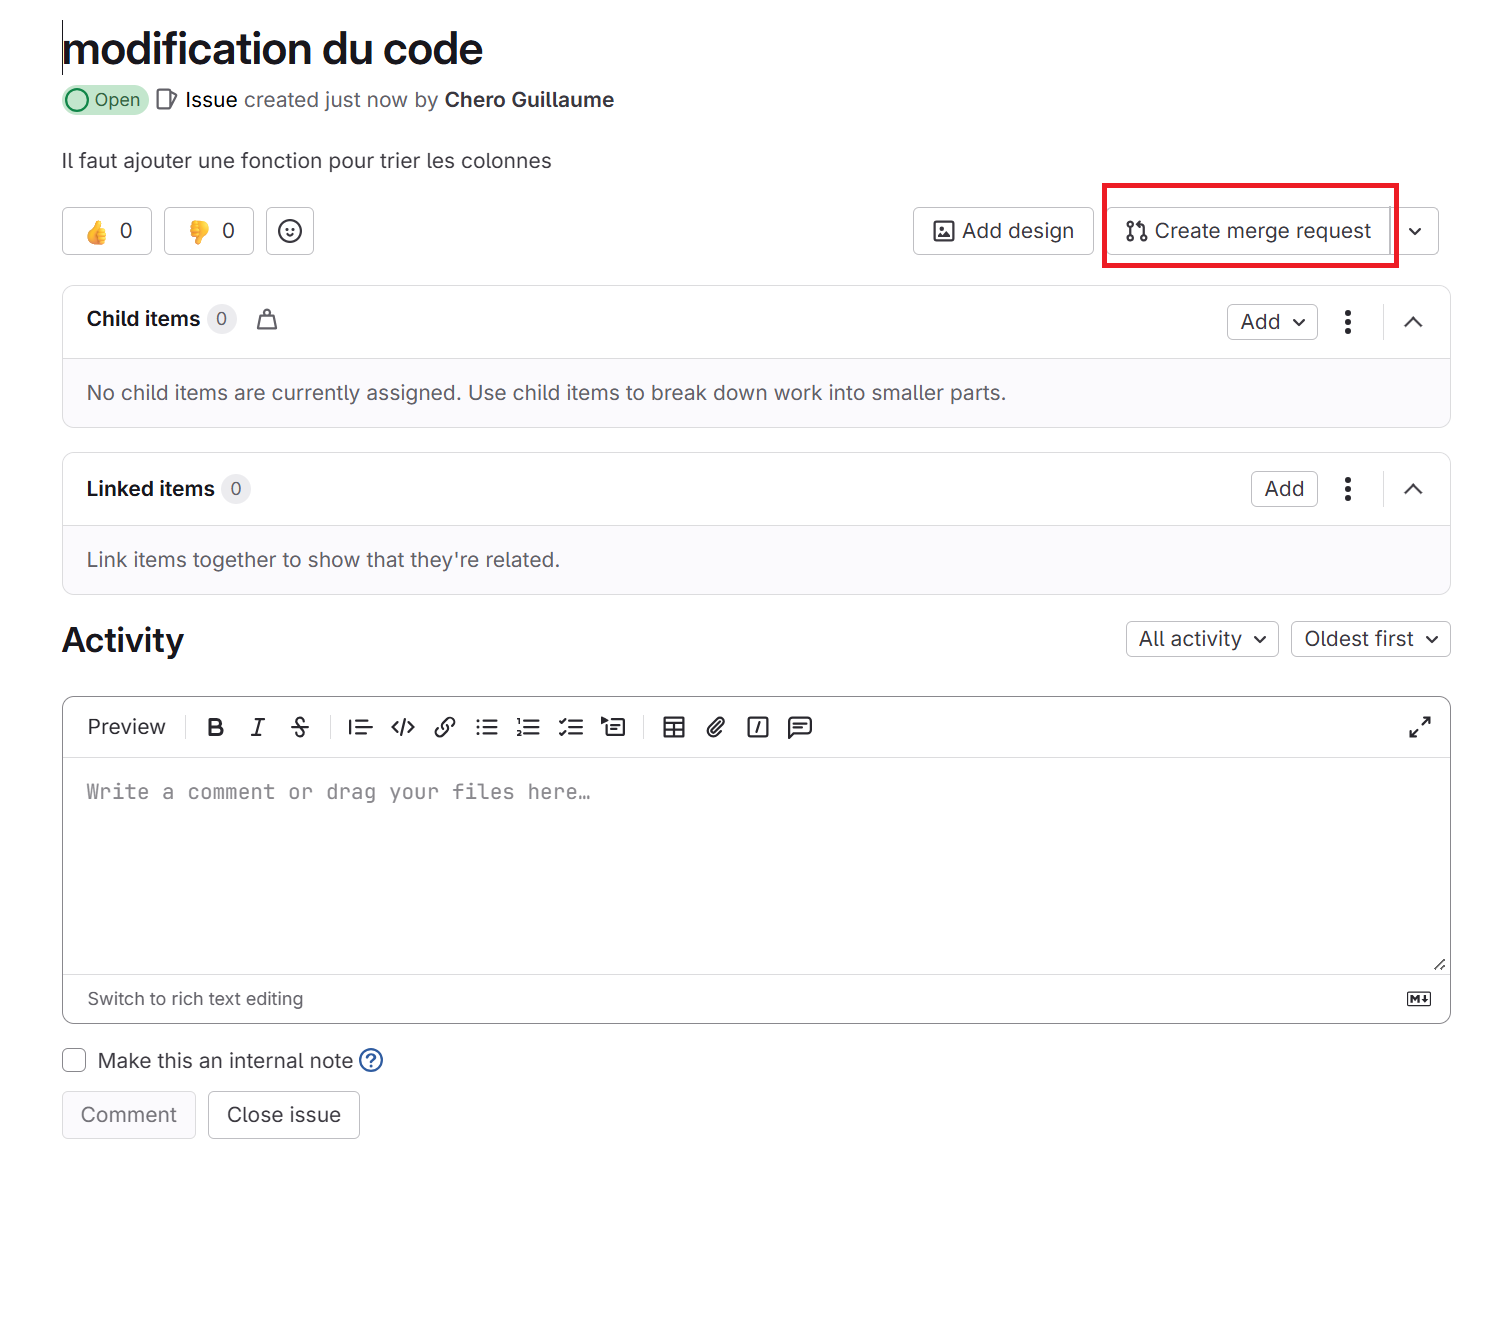Open the All activity filter dropdown
This screenshot has width=1490, height=1317.
(1201, 639)
